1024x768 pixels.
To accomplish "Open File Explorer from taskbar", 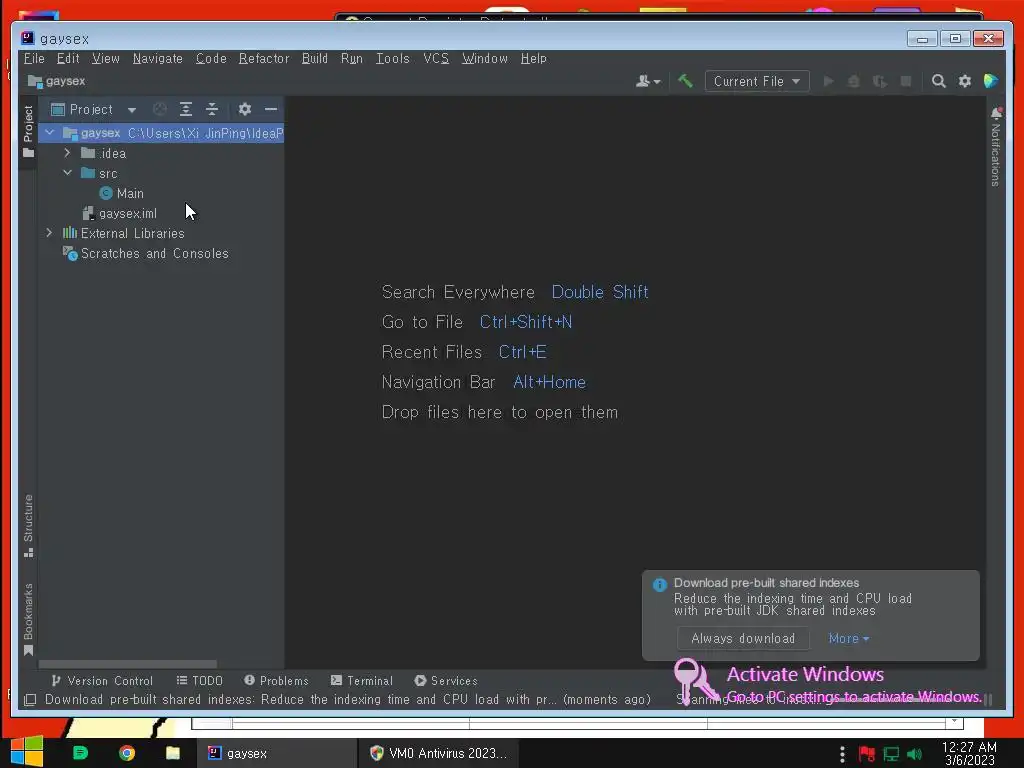I will click(172, 753).
